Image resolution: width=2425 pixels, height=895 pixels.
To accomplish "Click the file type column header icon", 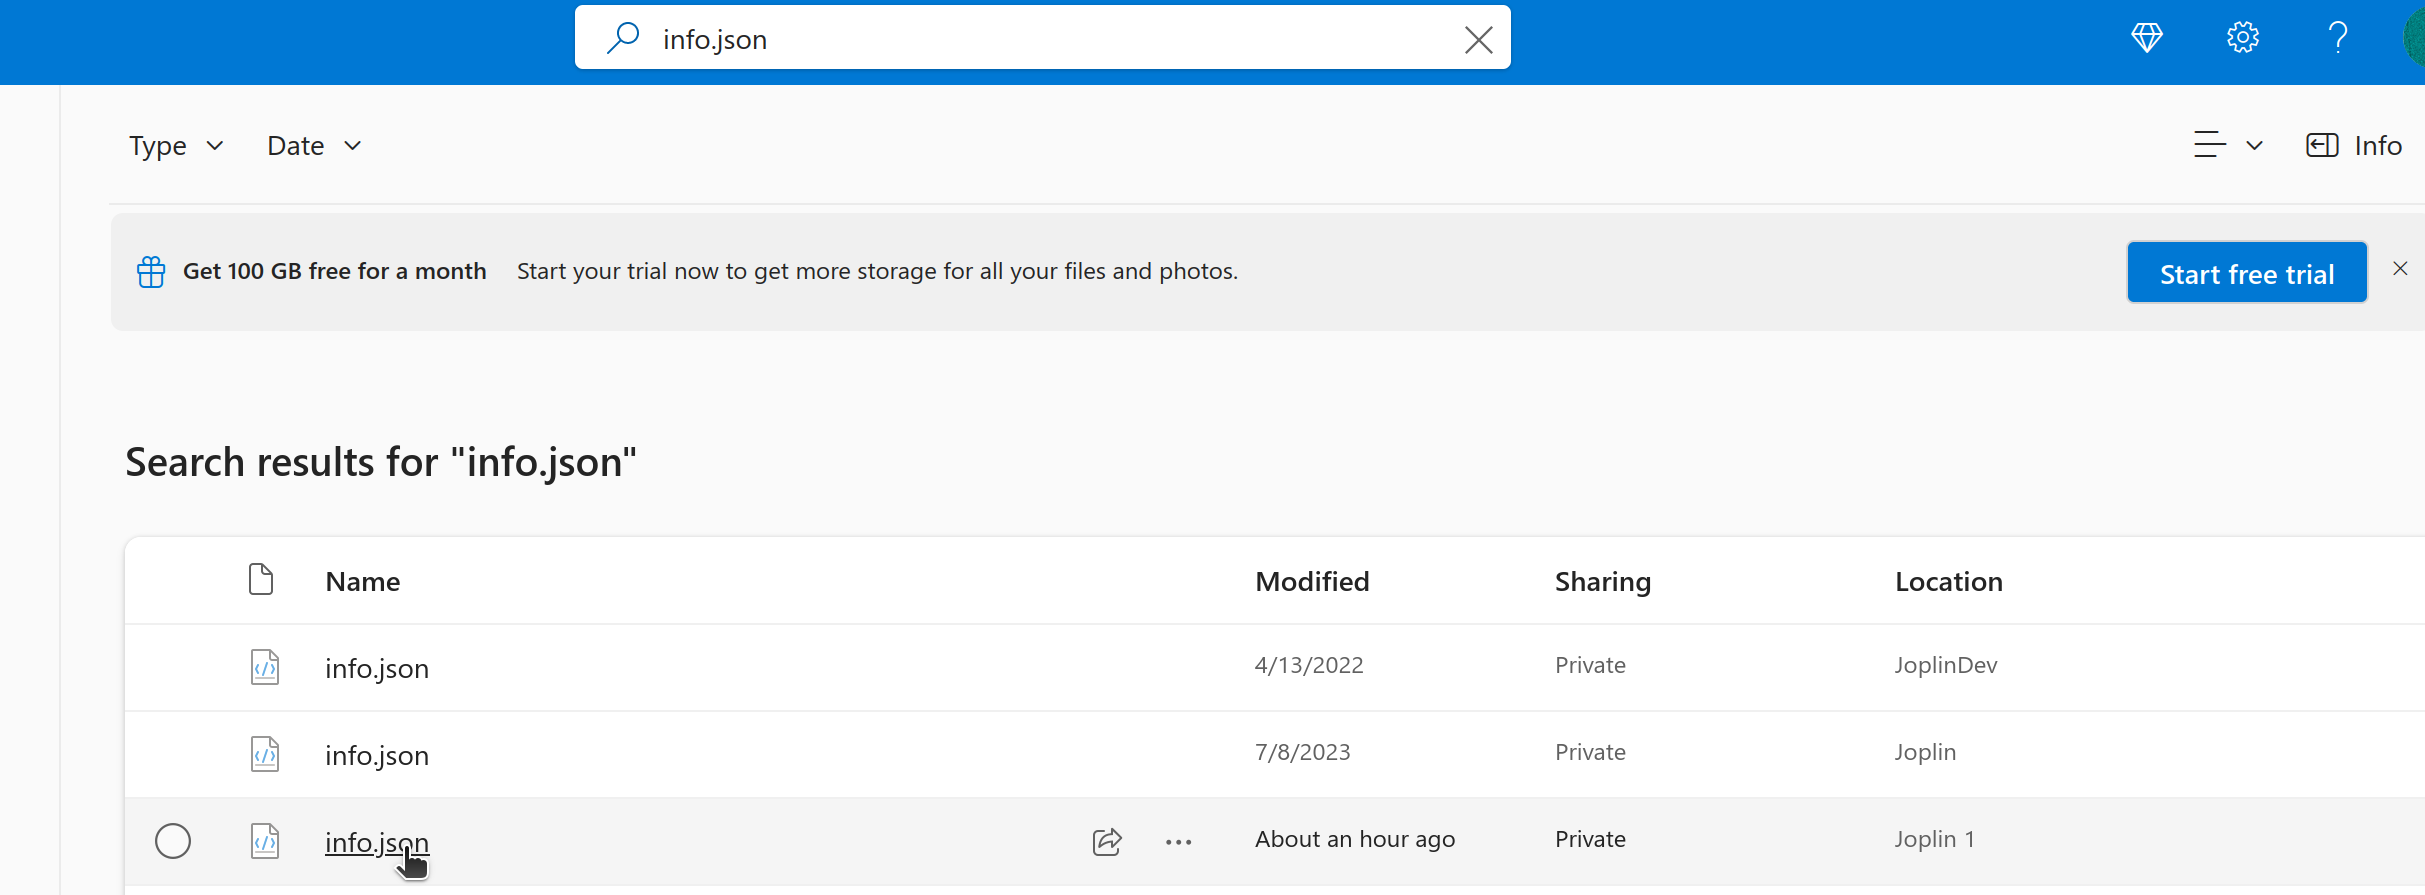I will 261,579.
